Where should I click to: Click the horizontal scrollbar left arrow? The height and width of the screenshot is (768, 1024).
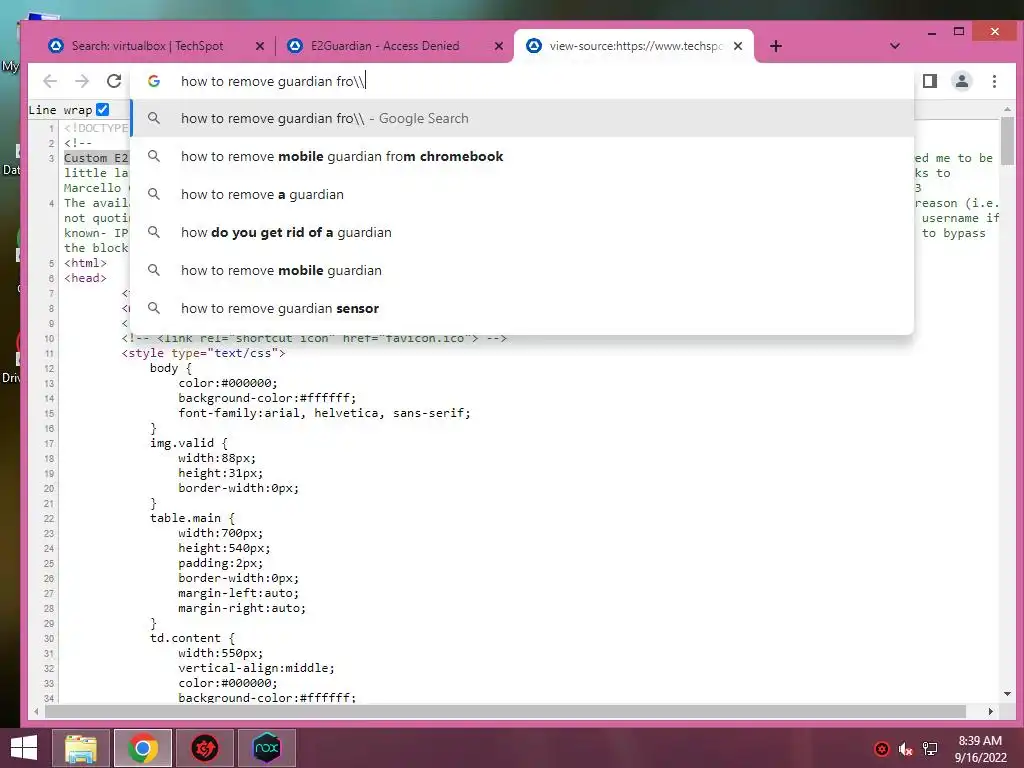click(36, 711)
